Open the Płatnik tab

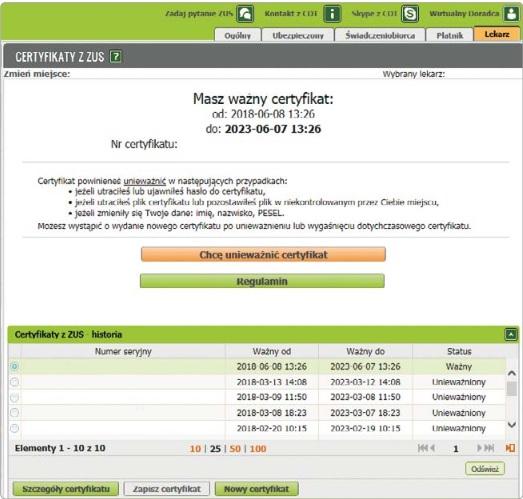[450, 35]
